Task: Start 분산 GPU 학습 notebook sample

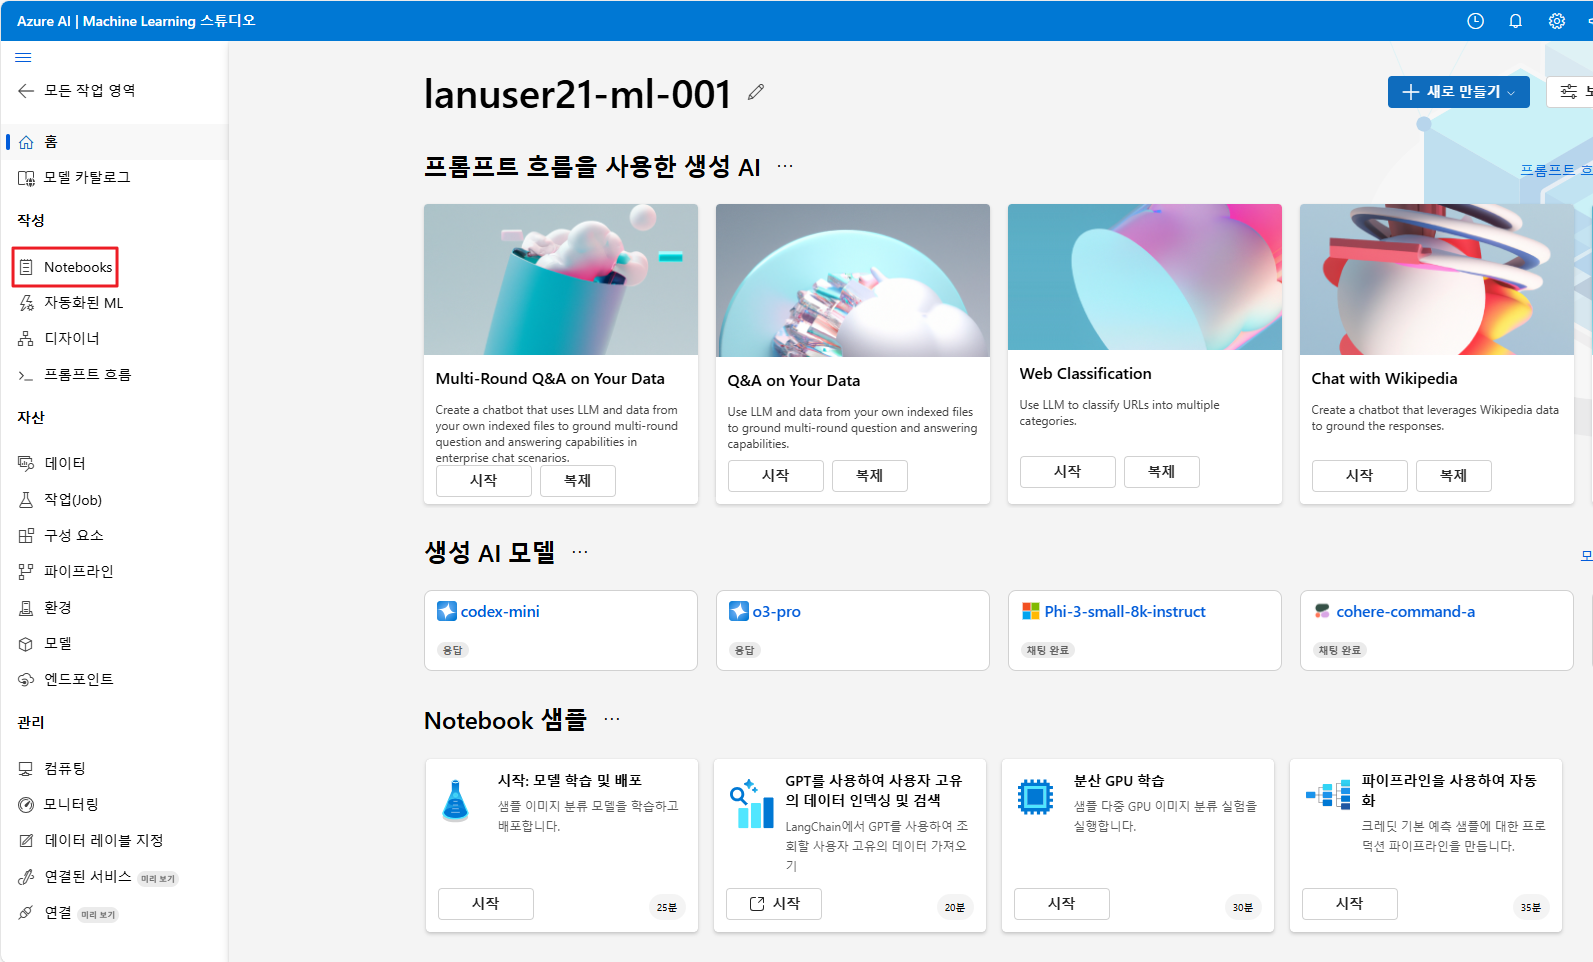Action: (1062, 904)
